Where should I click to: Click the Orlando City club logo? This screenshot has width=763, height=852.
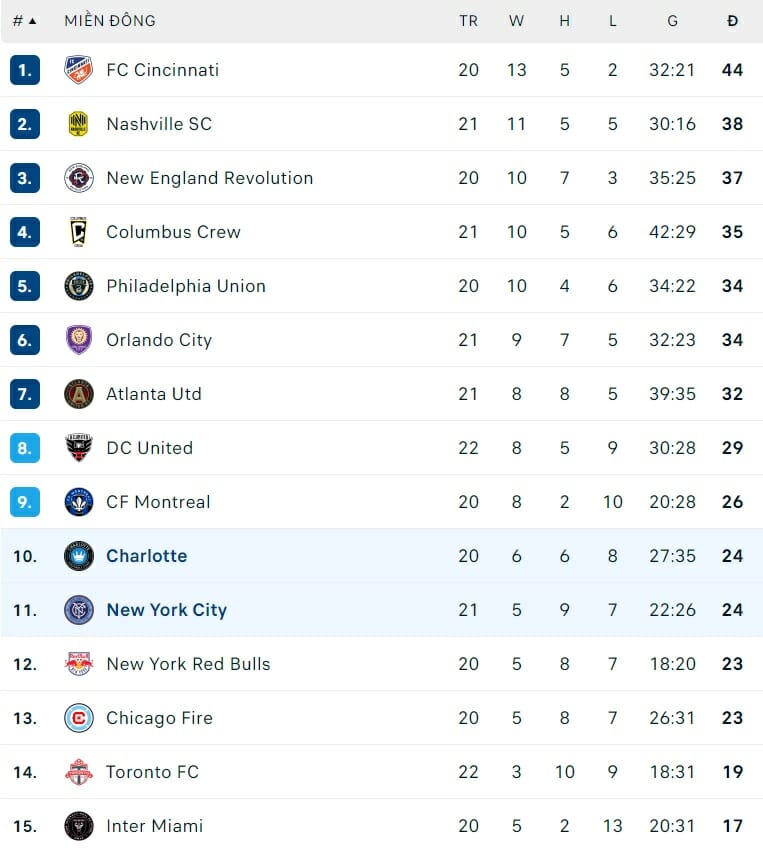coord(79,340)
